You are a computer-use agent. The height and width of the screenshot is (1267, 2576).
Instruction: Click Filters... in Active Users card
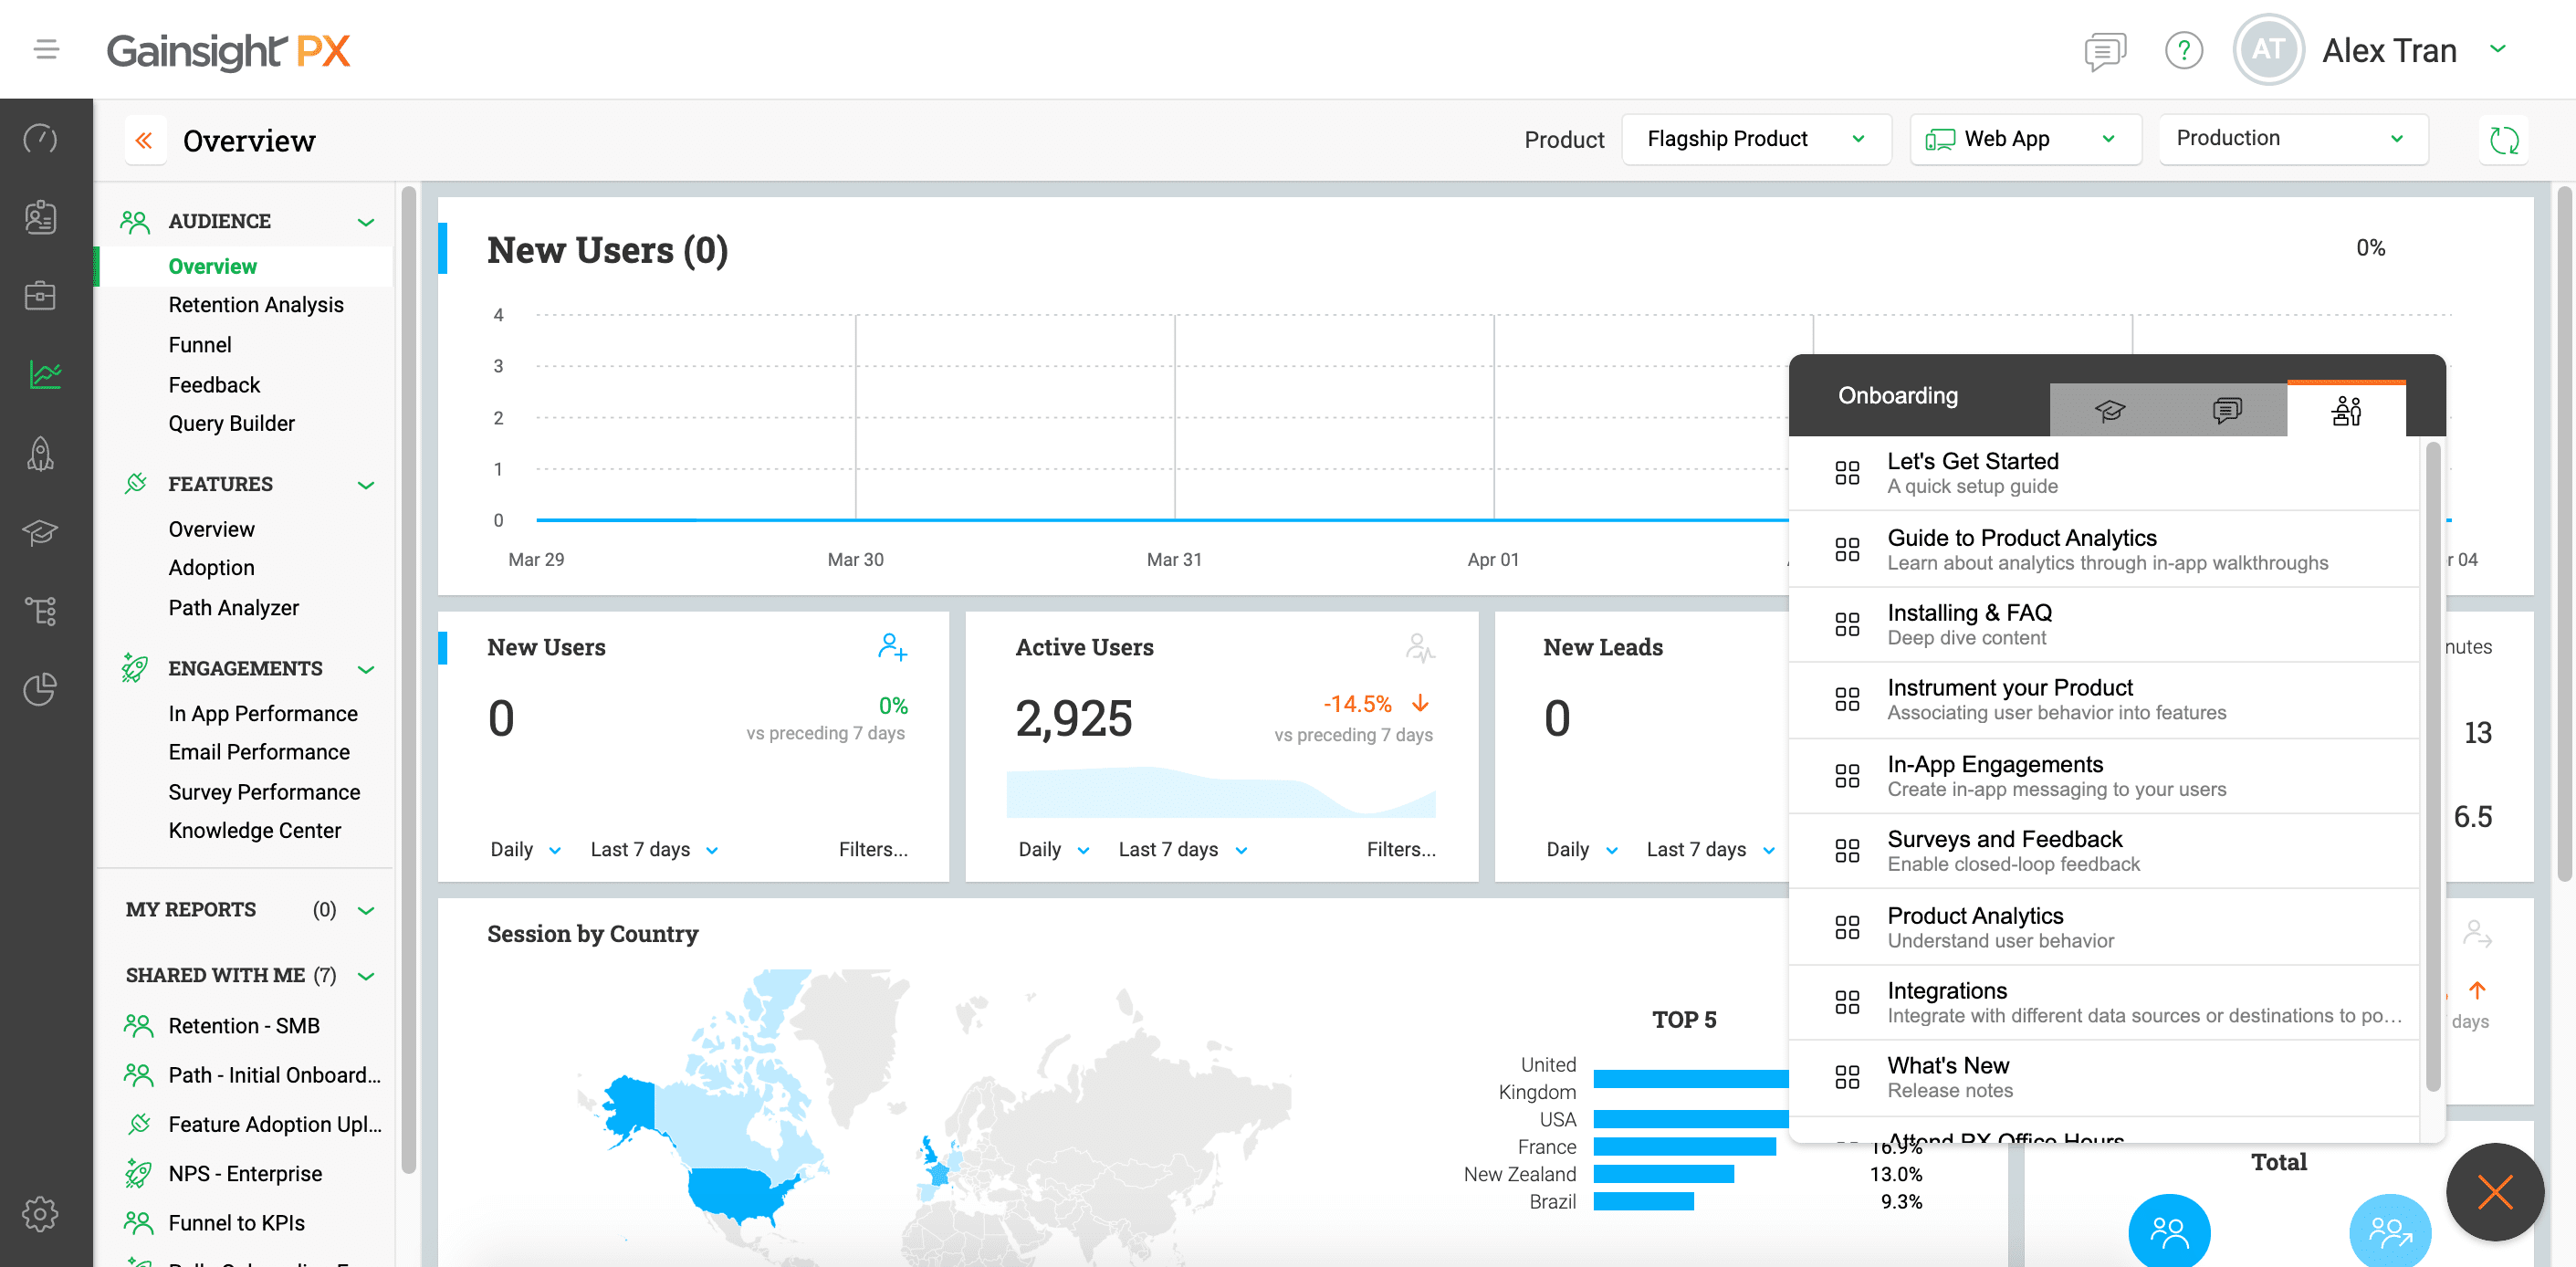(1400, 849)
